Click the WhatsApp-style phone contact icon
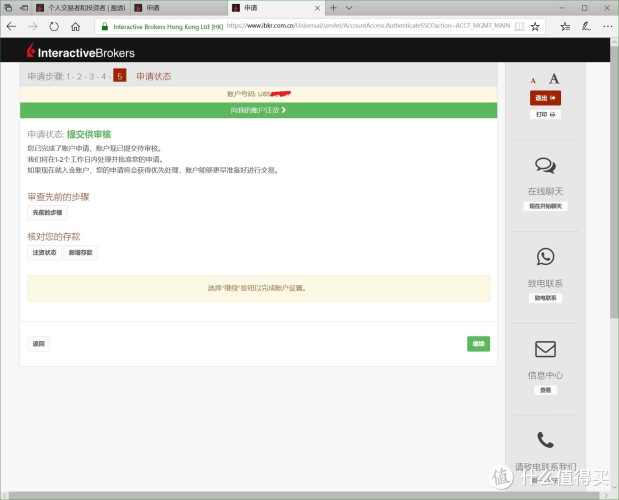The width and height of the screenshot is (619, 500). tap(545, 257)
